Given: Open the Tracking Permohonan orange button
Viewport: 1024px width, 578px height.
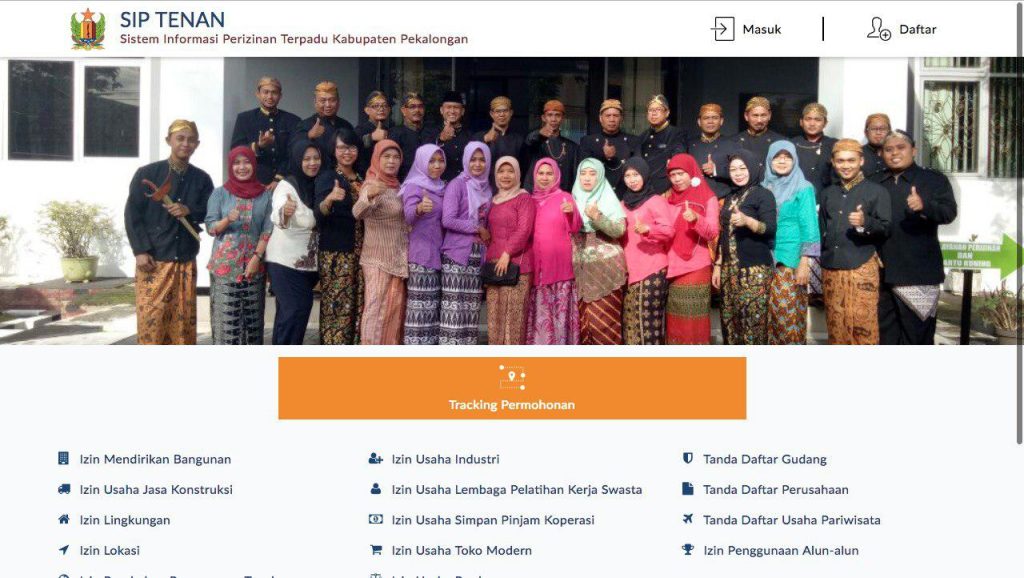Looking at the screenshot, I should coord(512,388).
